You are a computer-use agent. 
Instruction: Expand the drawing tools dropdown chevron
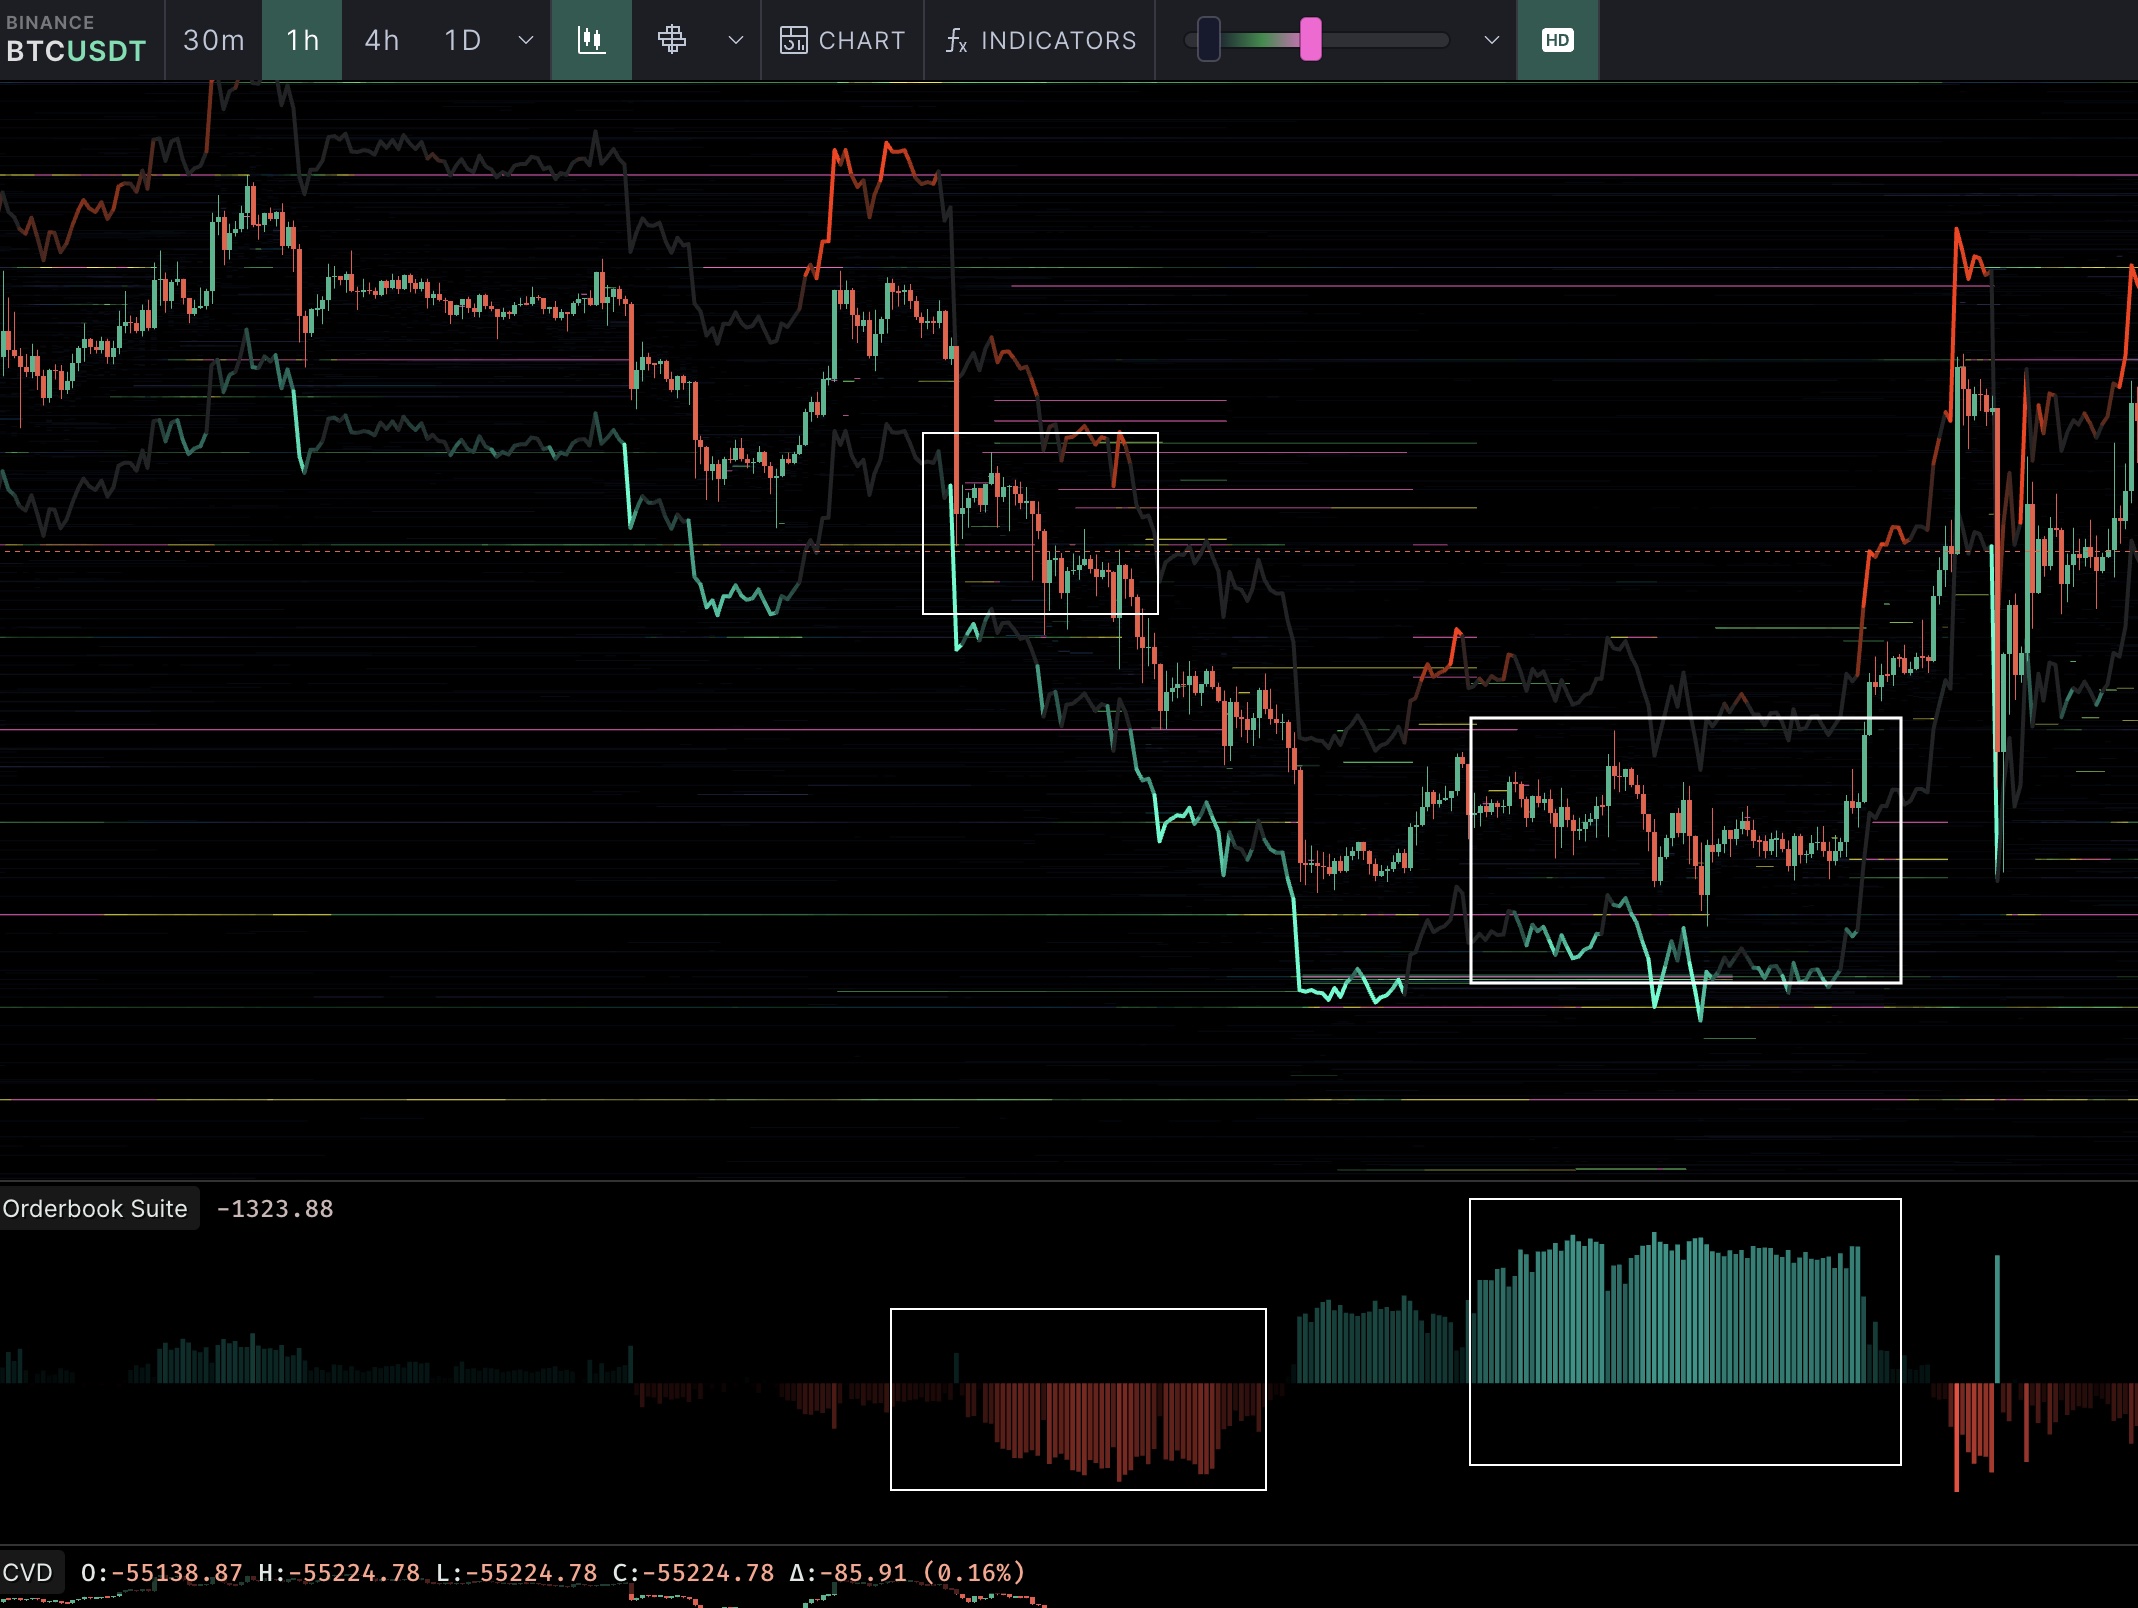pyautogui.click(x=736, y=40)
